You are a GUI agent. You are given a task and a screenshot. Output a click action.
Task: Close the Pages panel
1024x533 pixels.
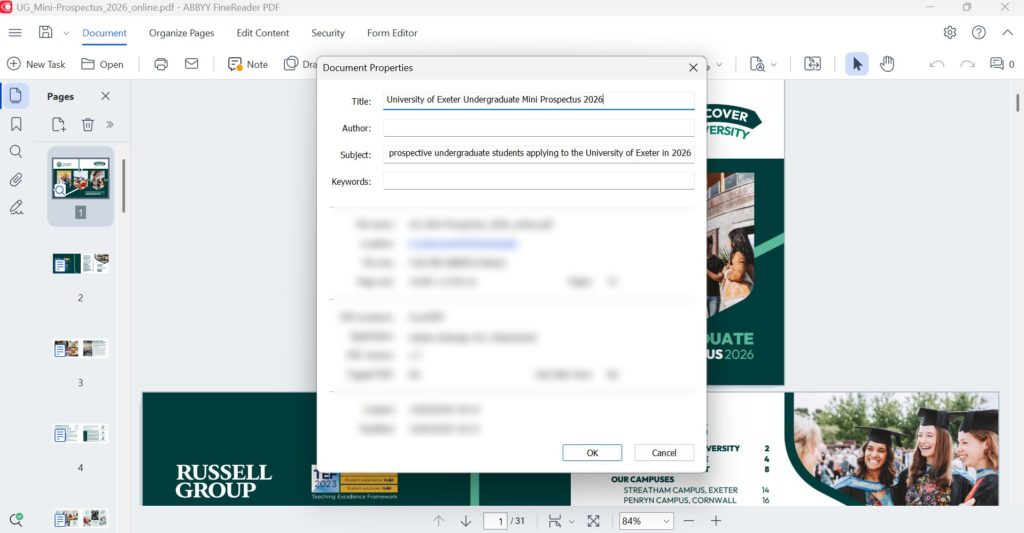pos(105,96)
